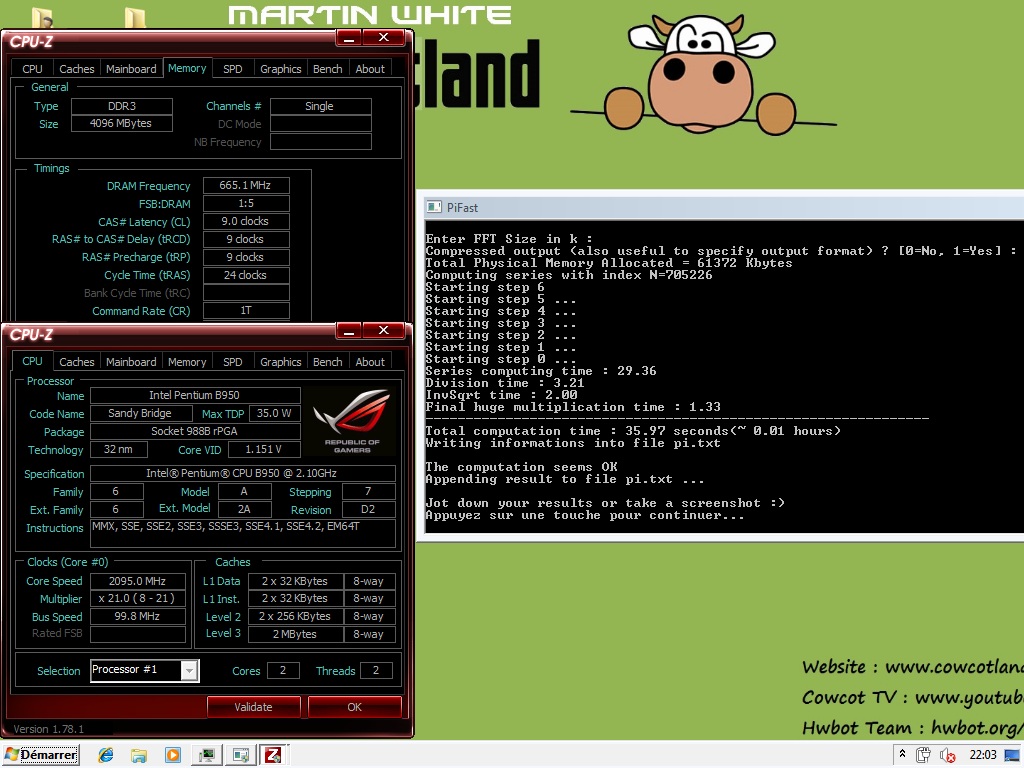Image resolution: width=1024 pixels, height=768 pixels.
Task: Click the Validate button in CPU-Z
Action: tap(253, 707)
